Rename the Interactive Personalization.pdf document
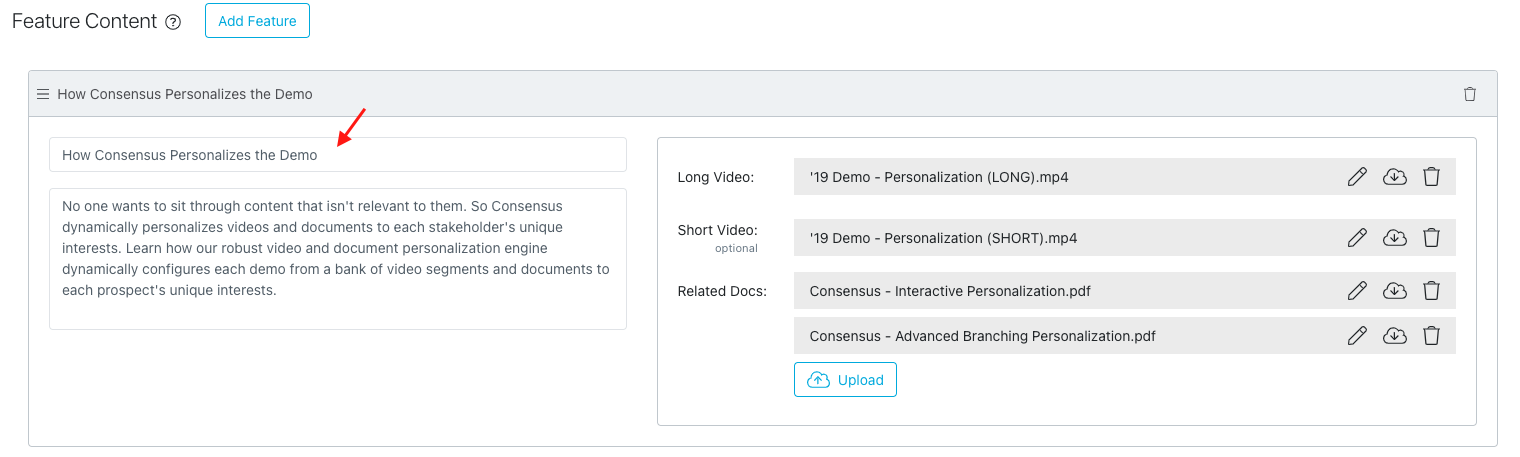 [x=1357, y=291]
